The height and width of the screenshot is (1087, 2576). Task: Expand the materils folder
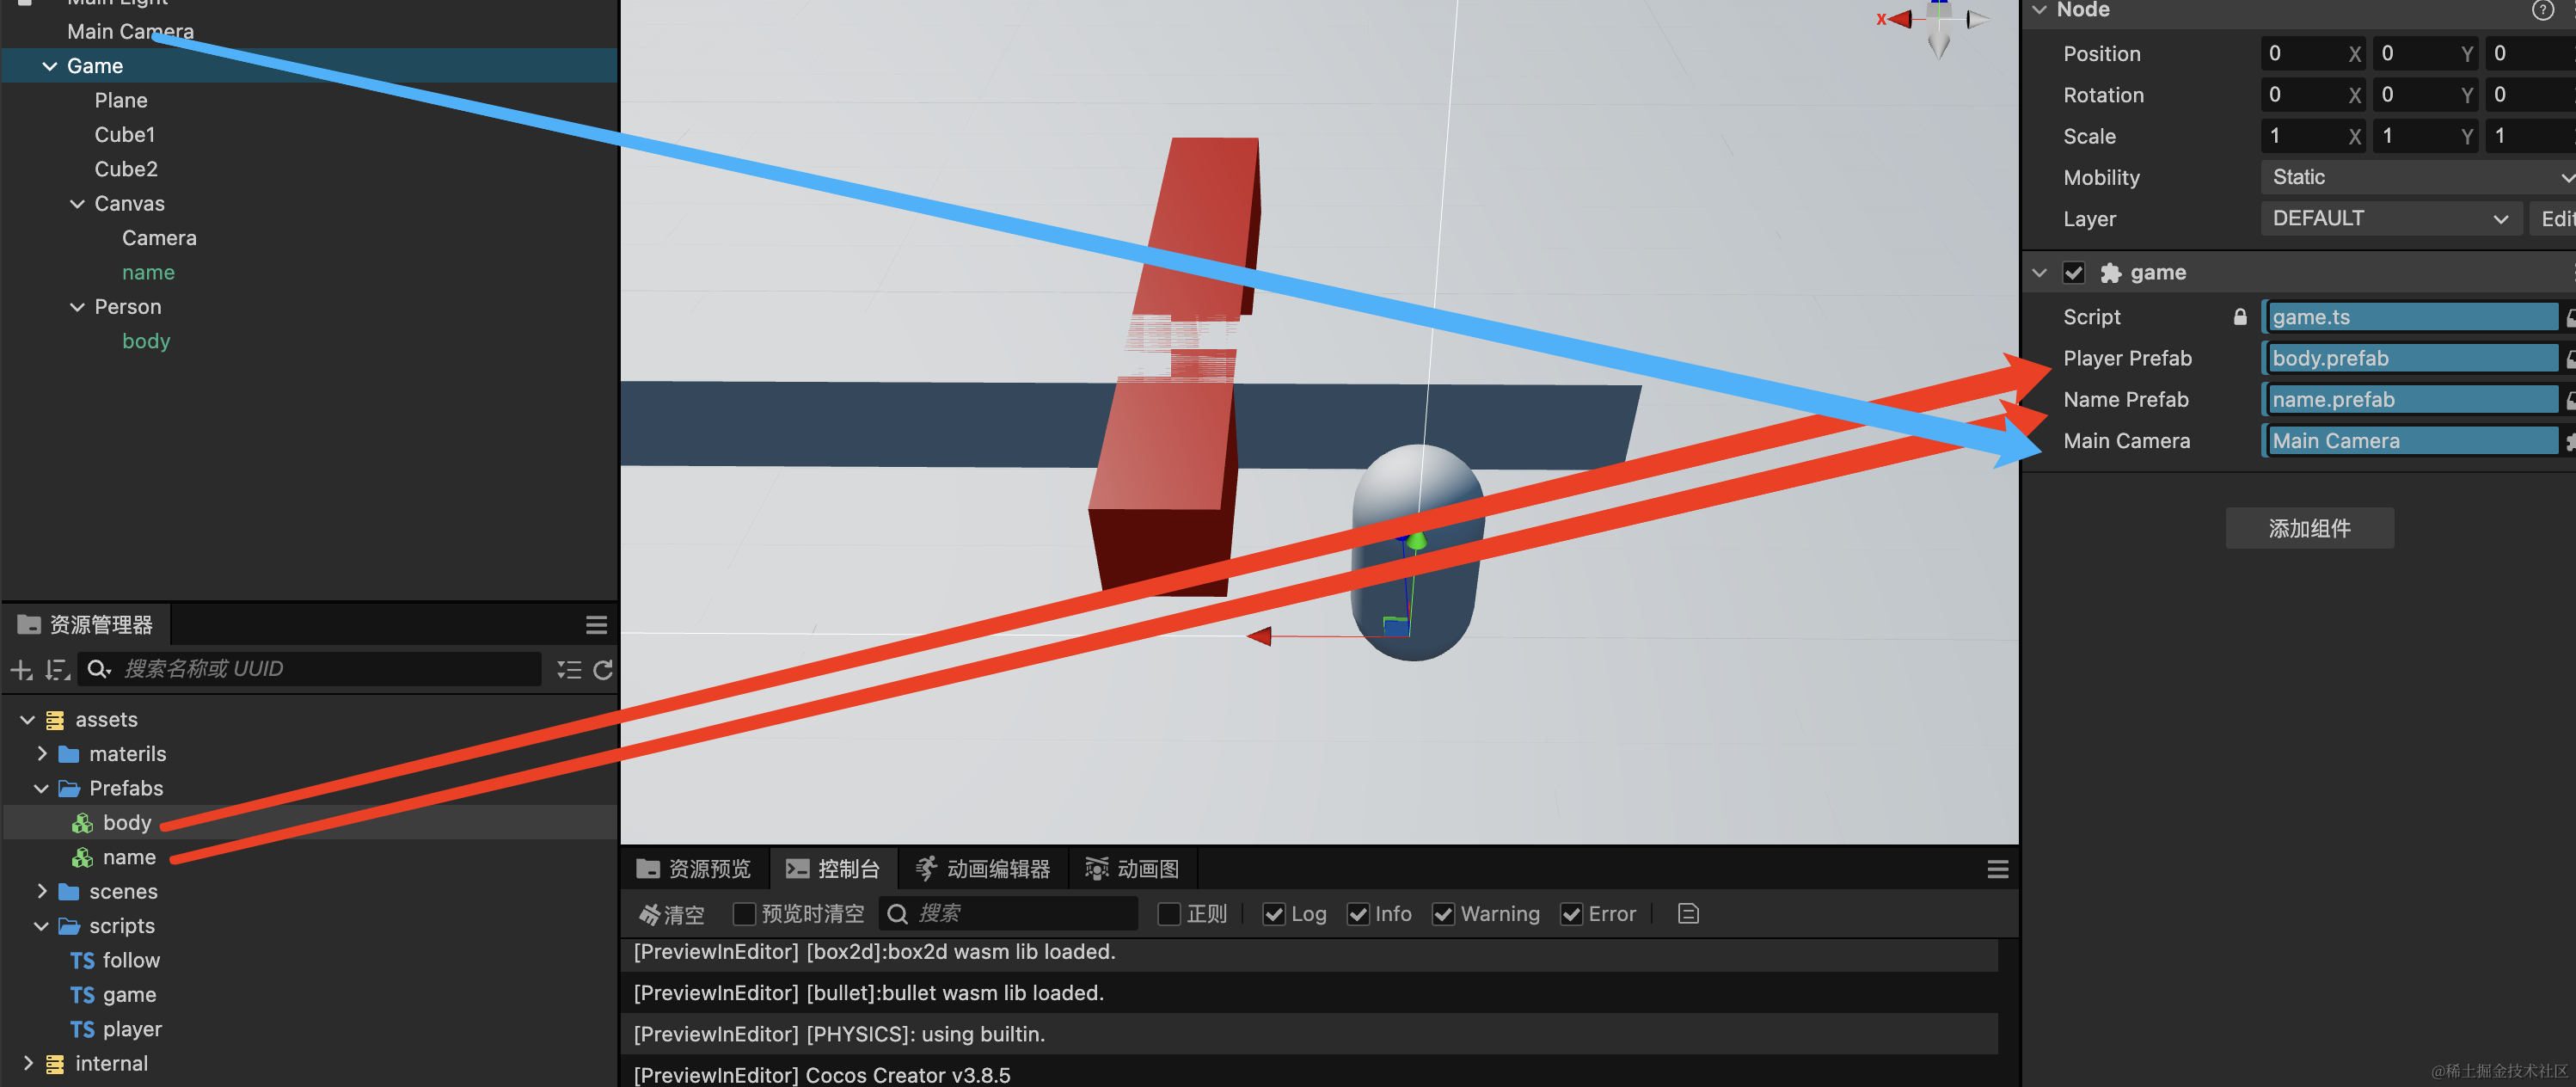click(42, 753)
